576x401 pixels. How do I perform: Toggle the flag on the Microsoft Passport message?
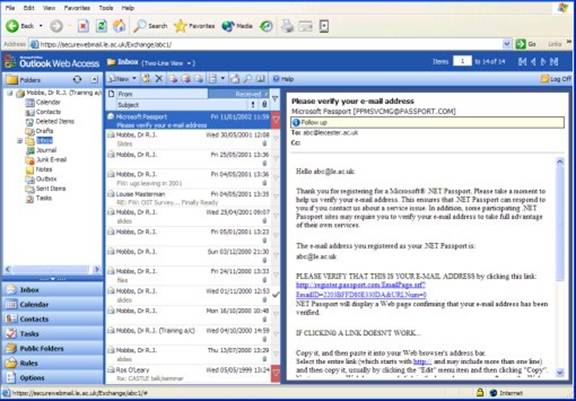coord(276,120)
